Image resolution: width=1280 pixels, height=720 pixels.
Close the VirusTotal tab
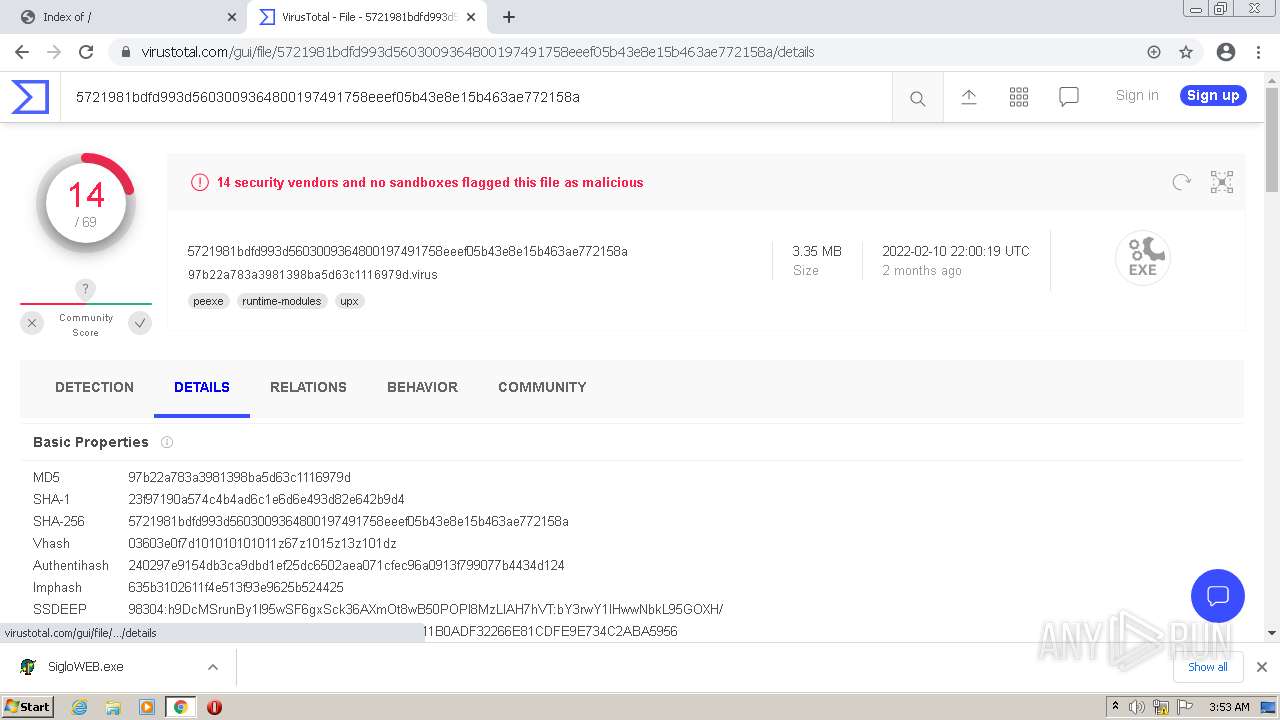tap(471, 17)
